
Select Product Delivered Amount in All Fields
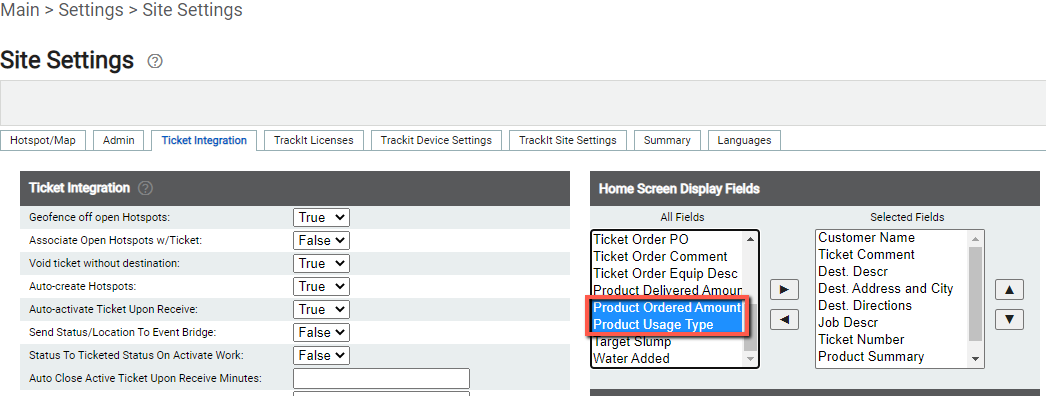668,291
